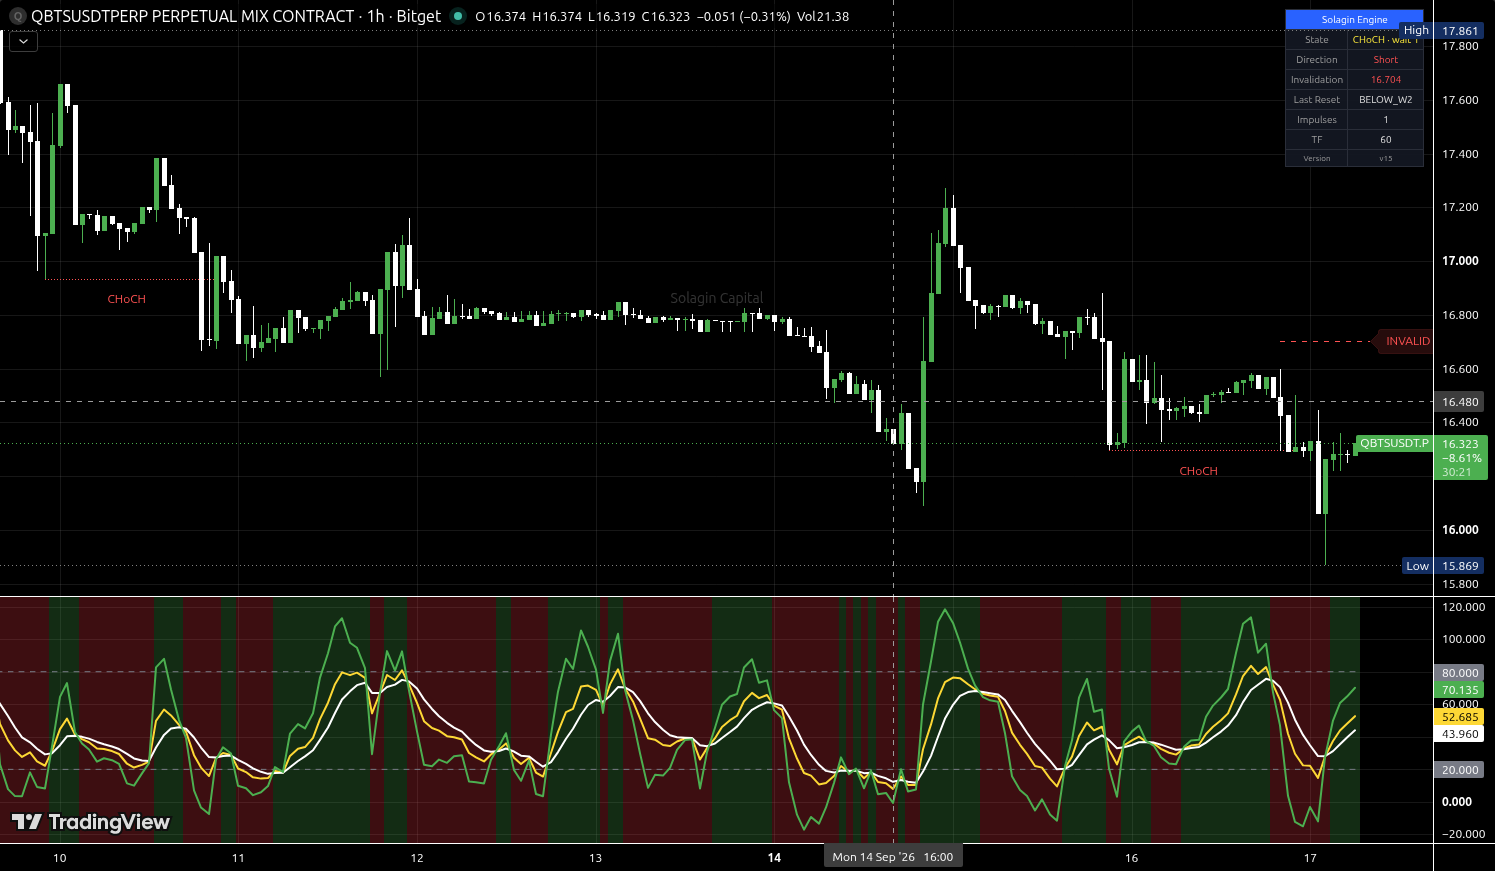Click the 120.000 oscillator scale label
1495x871 pixels.
(x=1463, y=607)
